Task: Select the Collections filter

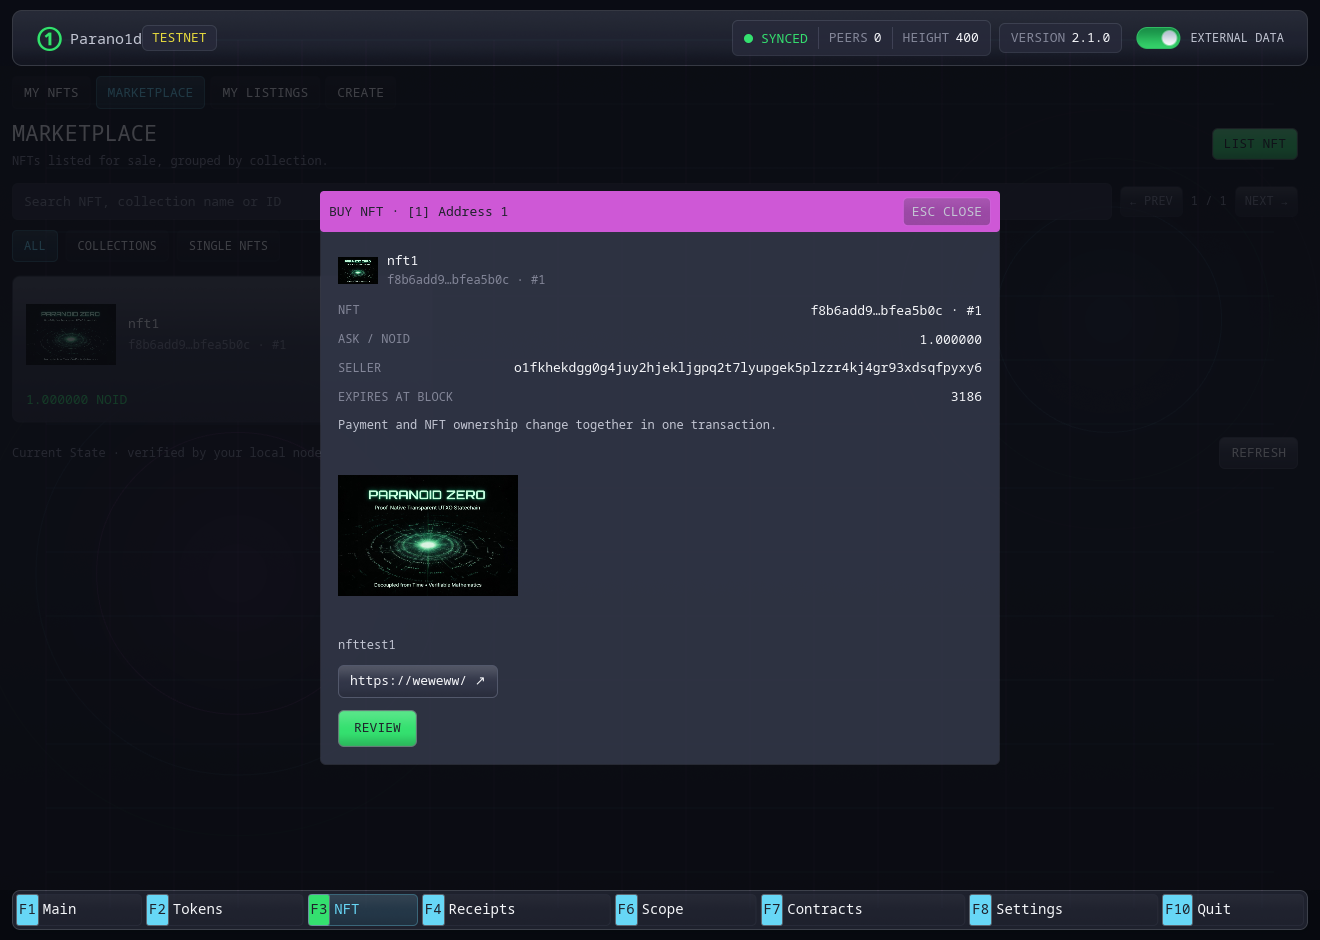Action: [117, 246]
